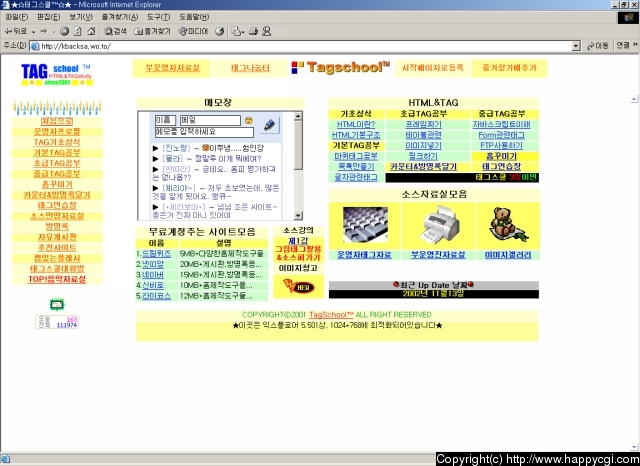Open the View (보기) menu
The image size is (640, 466).
click(x=81, y=17)
